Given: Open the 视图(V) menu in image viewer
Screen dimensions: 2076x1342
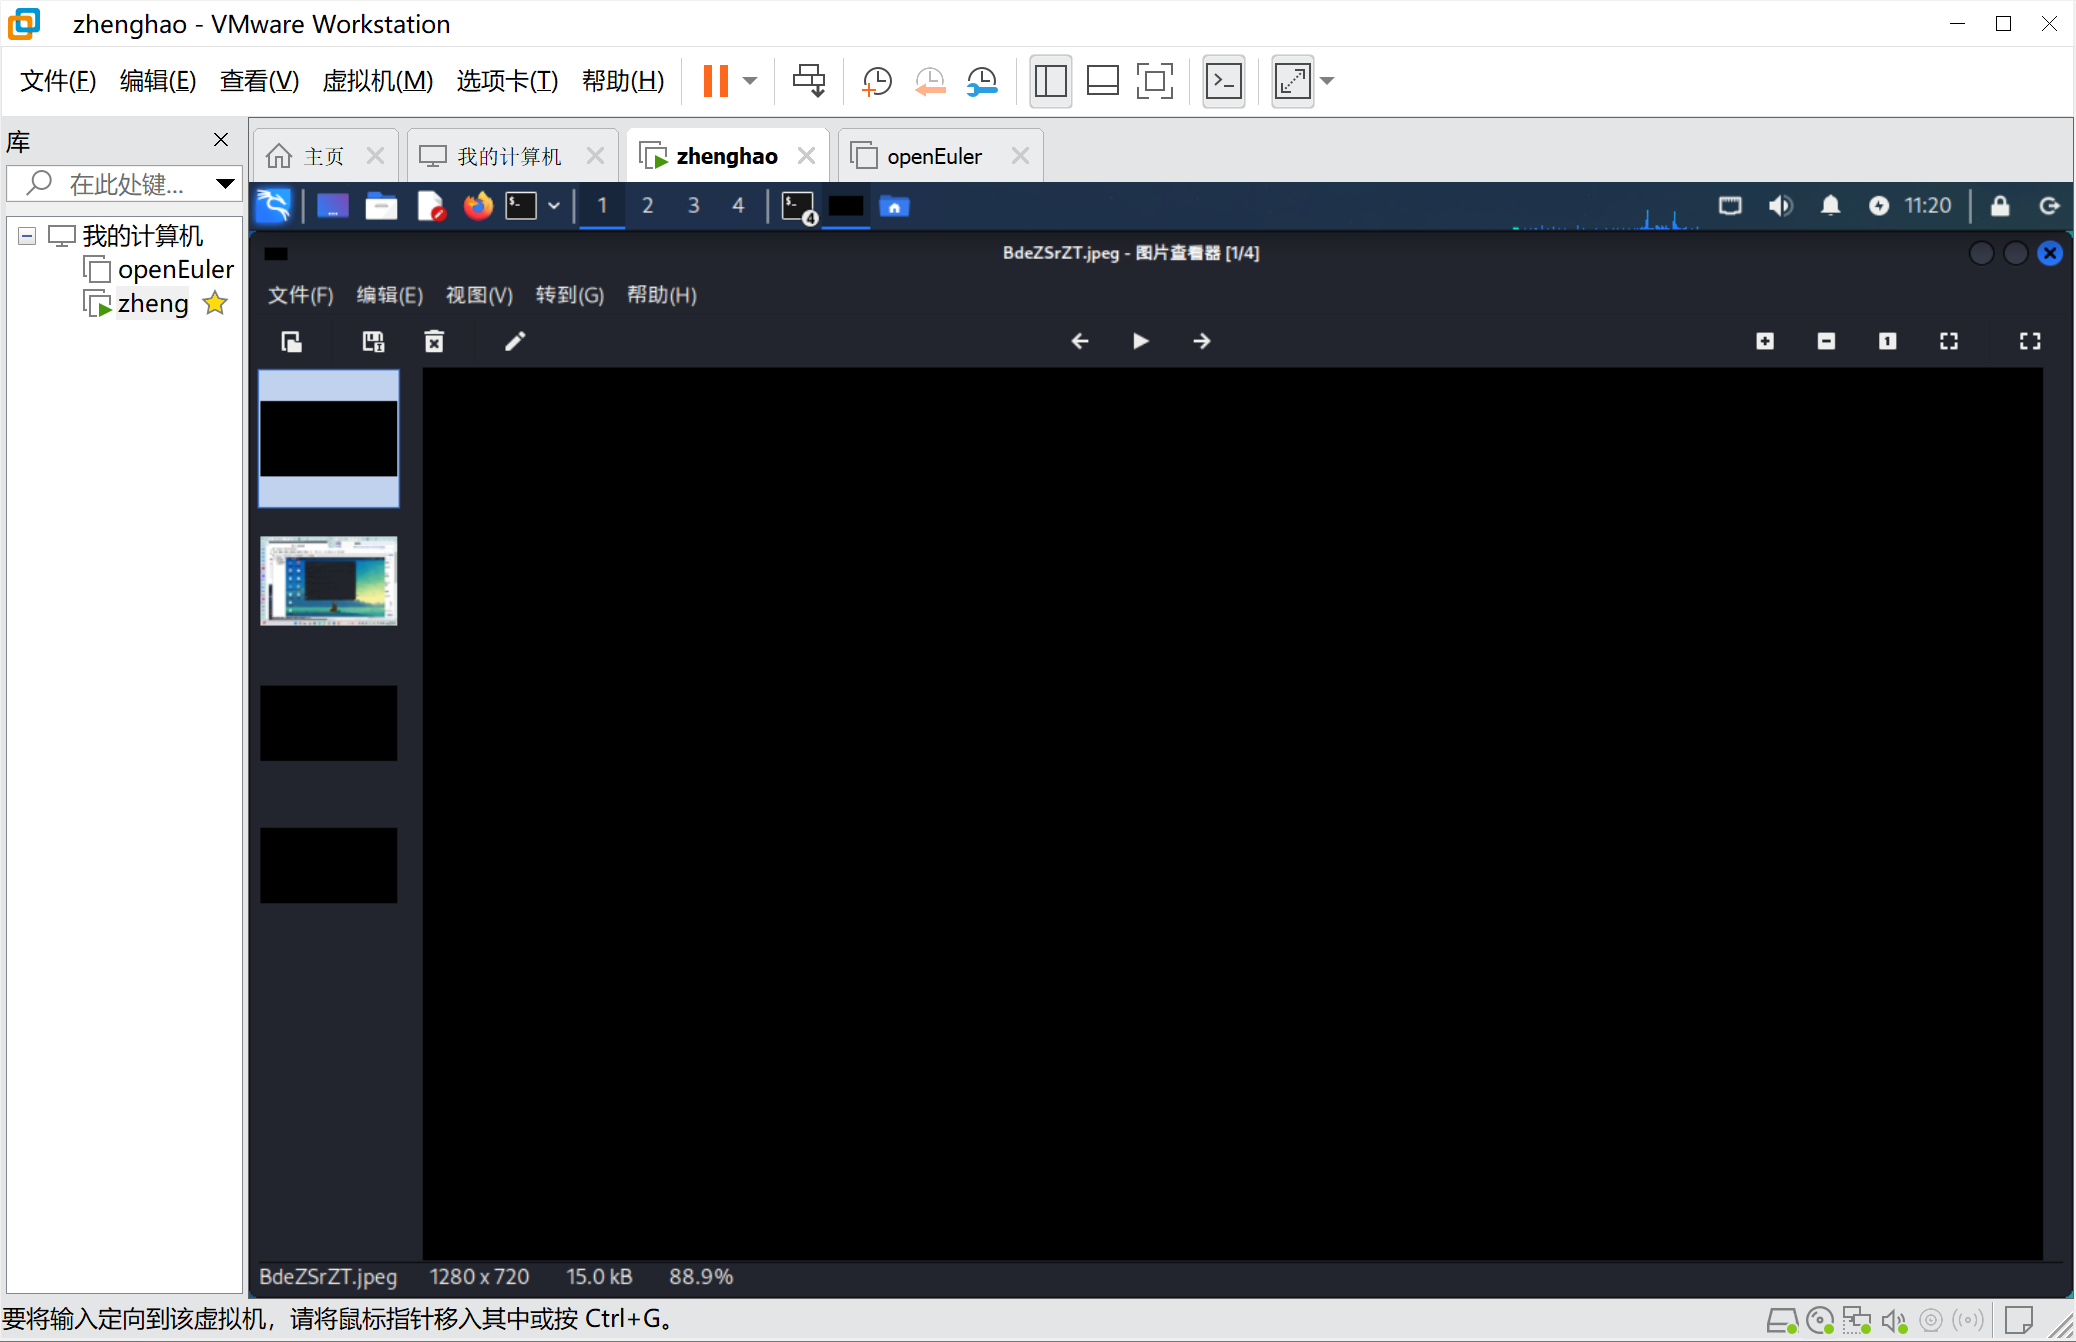Looking at the screenshot, I should tap(479, 295).
